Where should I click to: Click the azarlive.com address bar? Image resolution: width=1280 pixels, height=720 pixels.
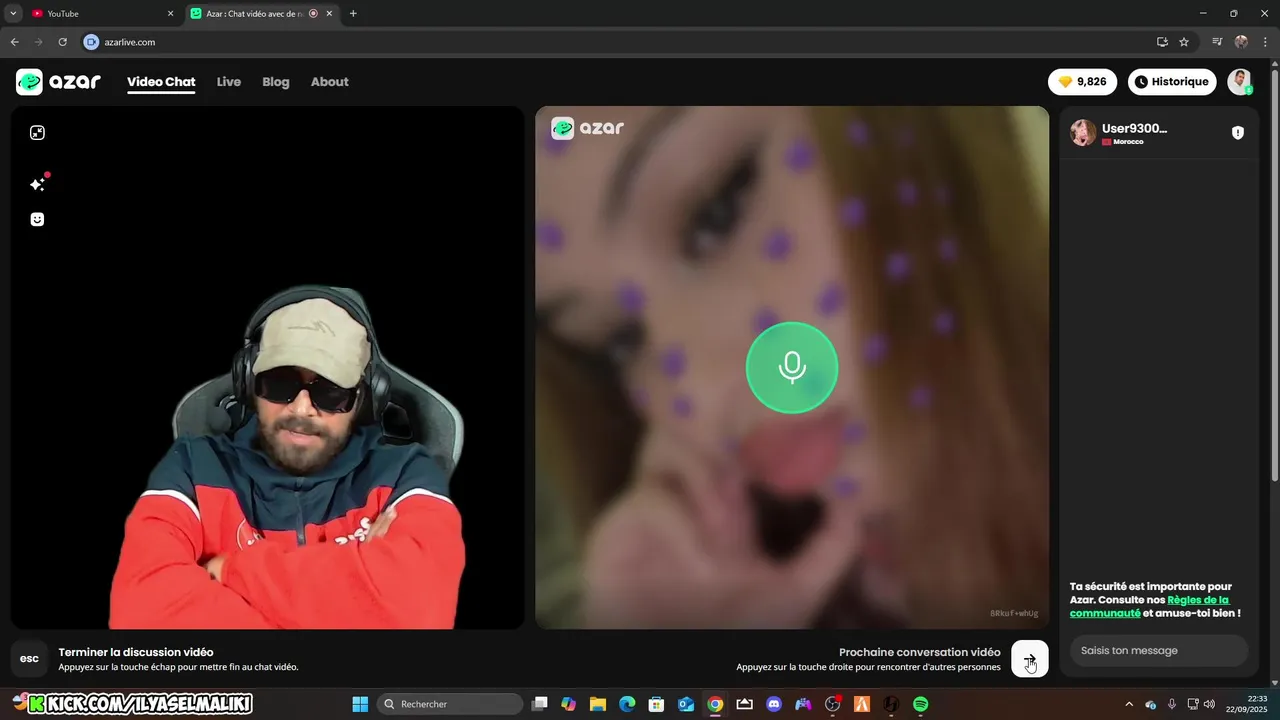pos(620,42)
